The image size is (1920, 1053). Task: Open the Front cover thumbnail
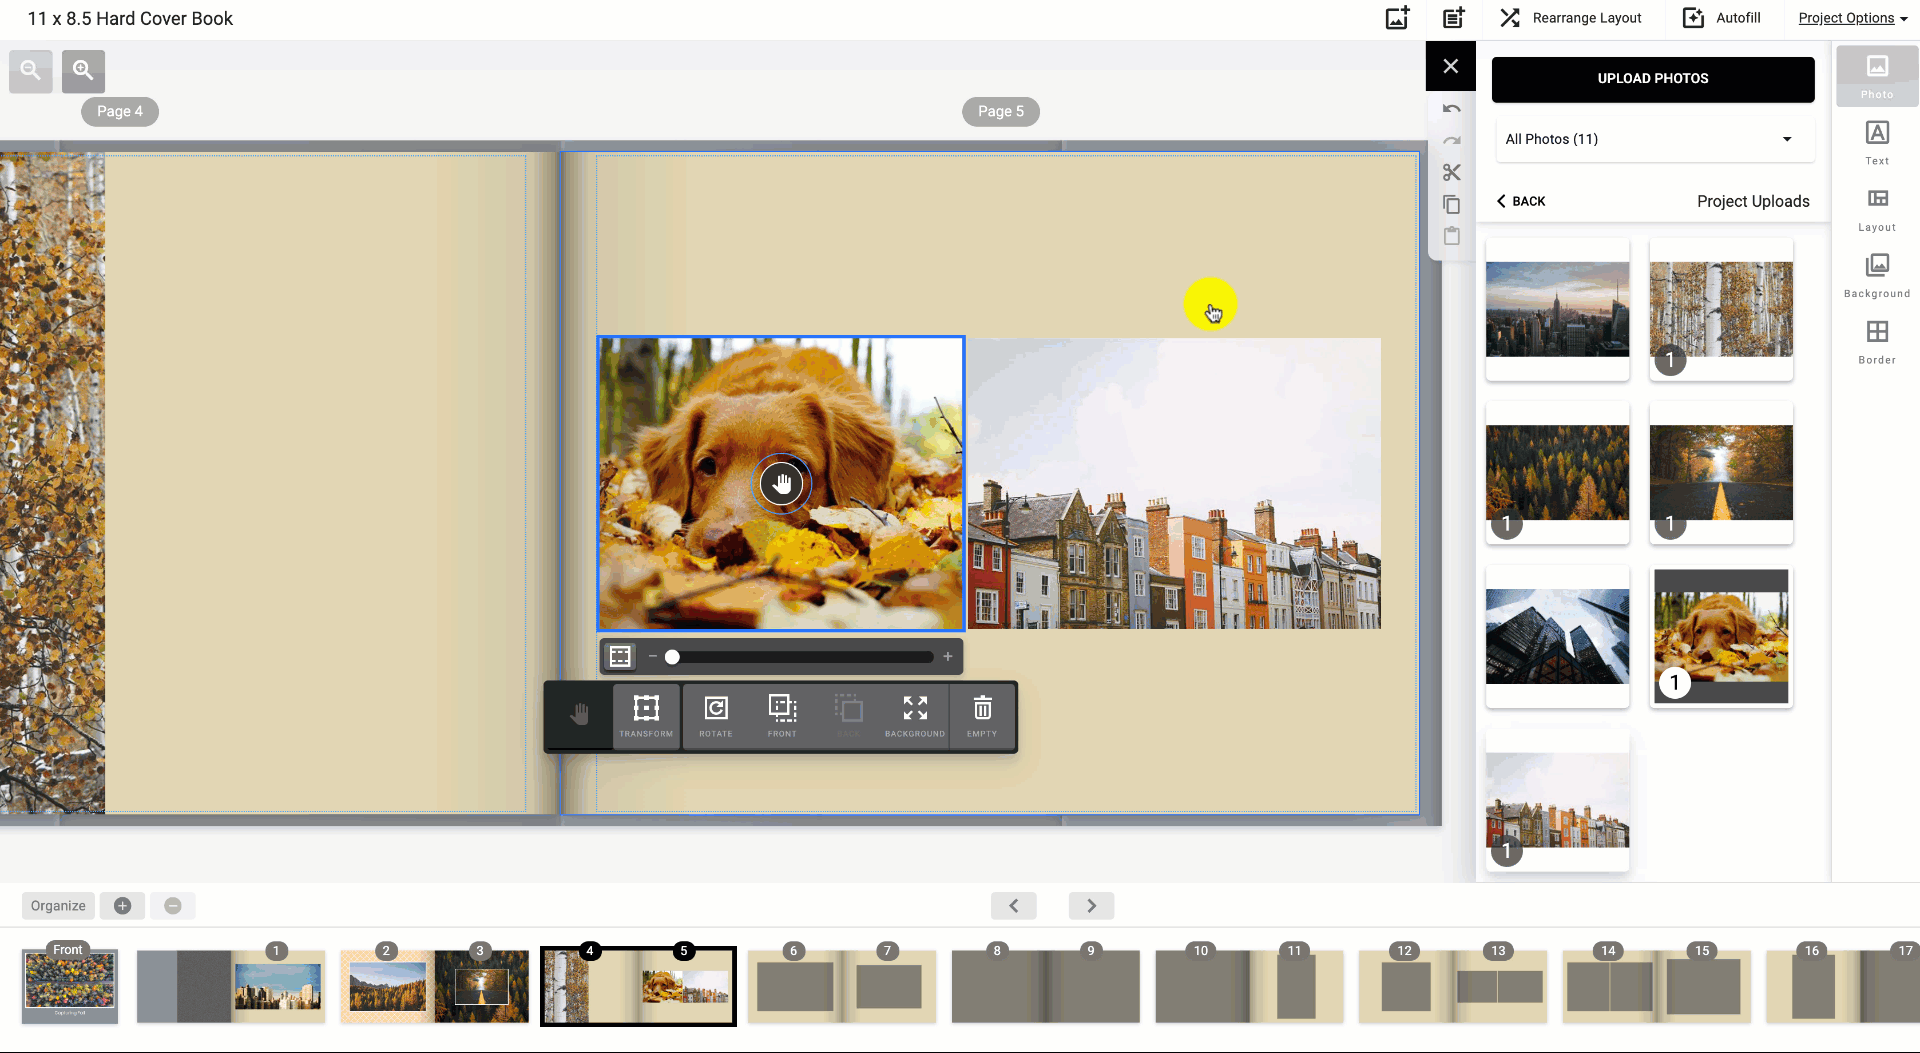pos(70,986)
